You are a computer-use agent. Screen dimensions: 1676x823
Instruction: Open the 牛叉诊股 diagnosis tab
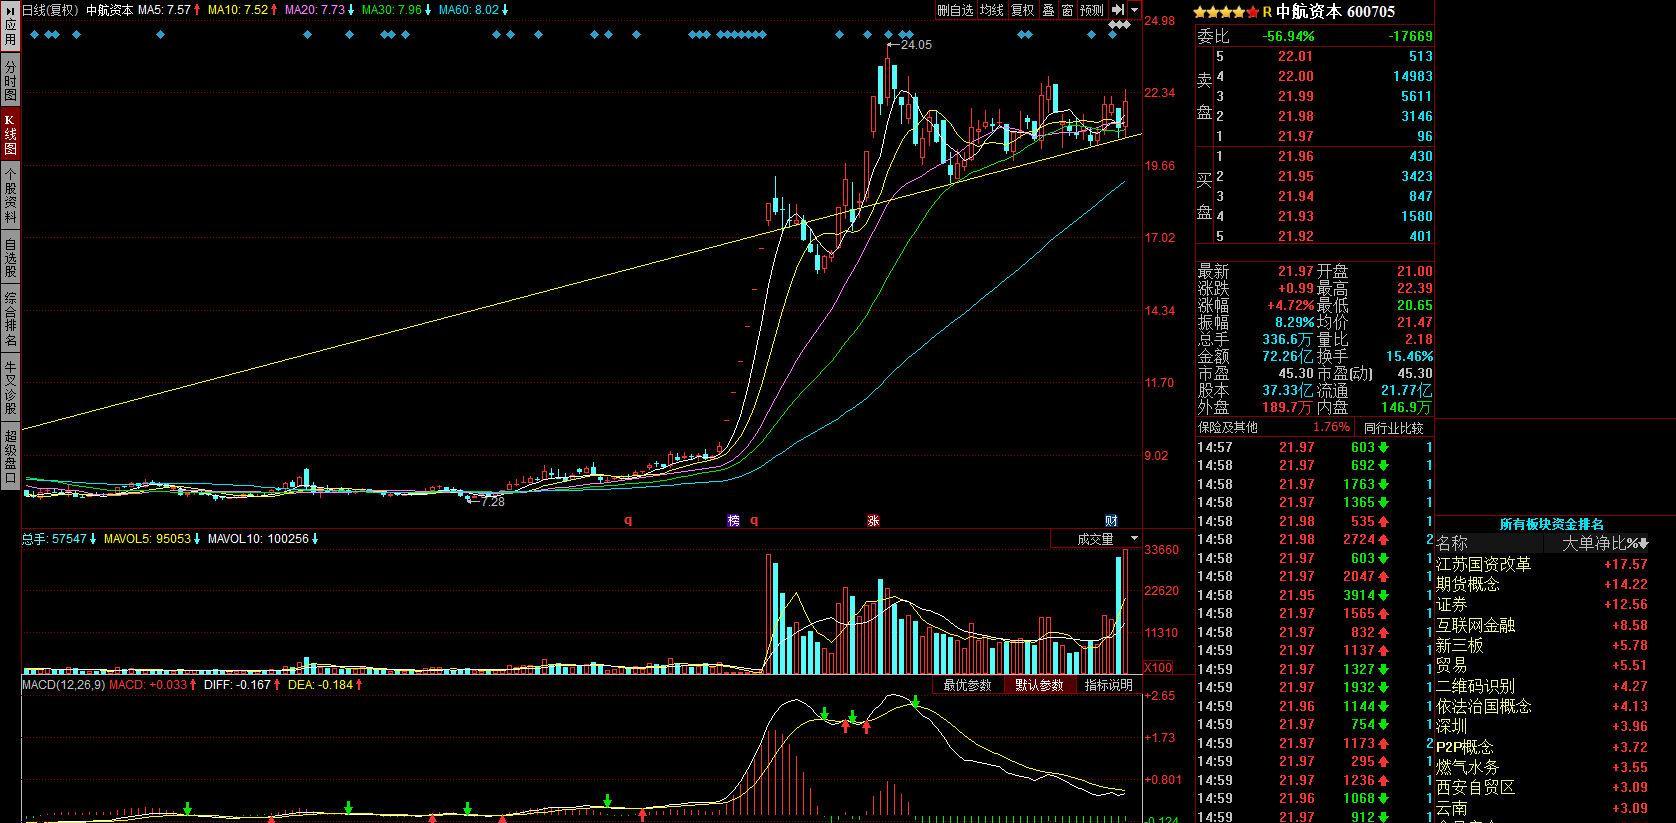click(10, 388)
